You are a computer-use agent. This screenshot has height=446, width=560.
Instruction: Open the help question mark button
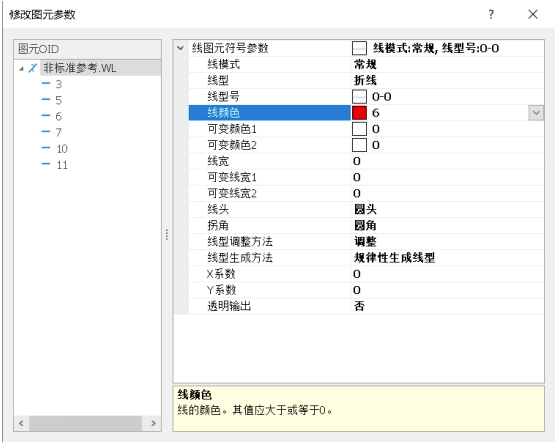pyautogui.click(x=491, y=15)
